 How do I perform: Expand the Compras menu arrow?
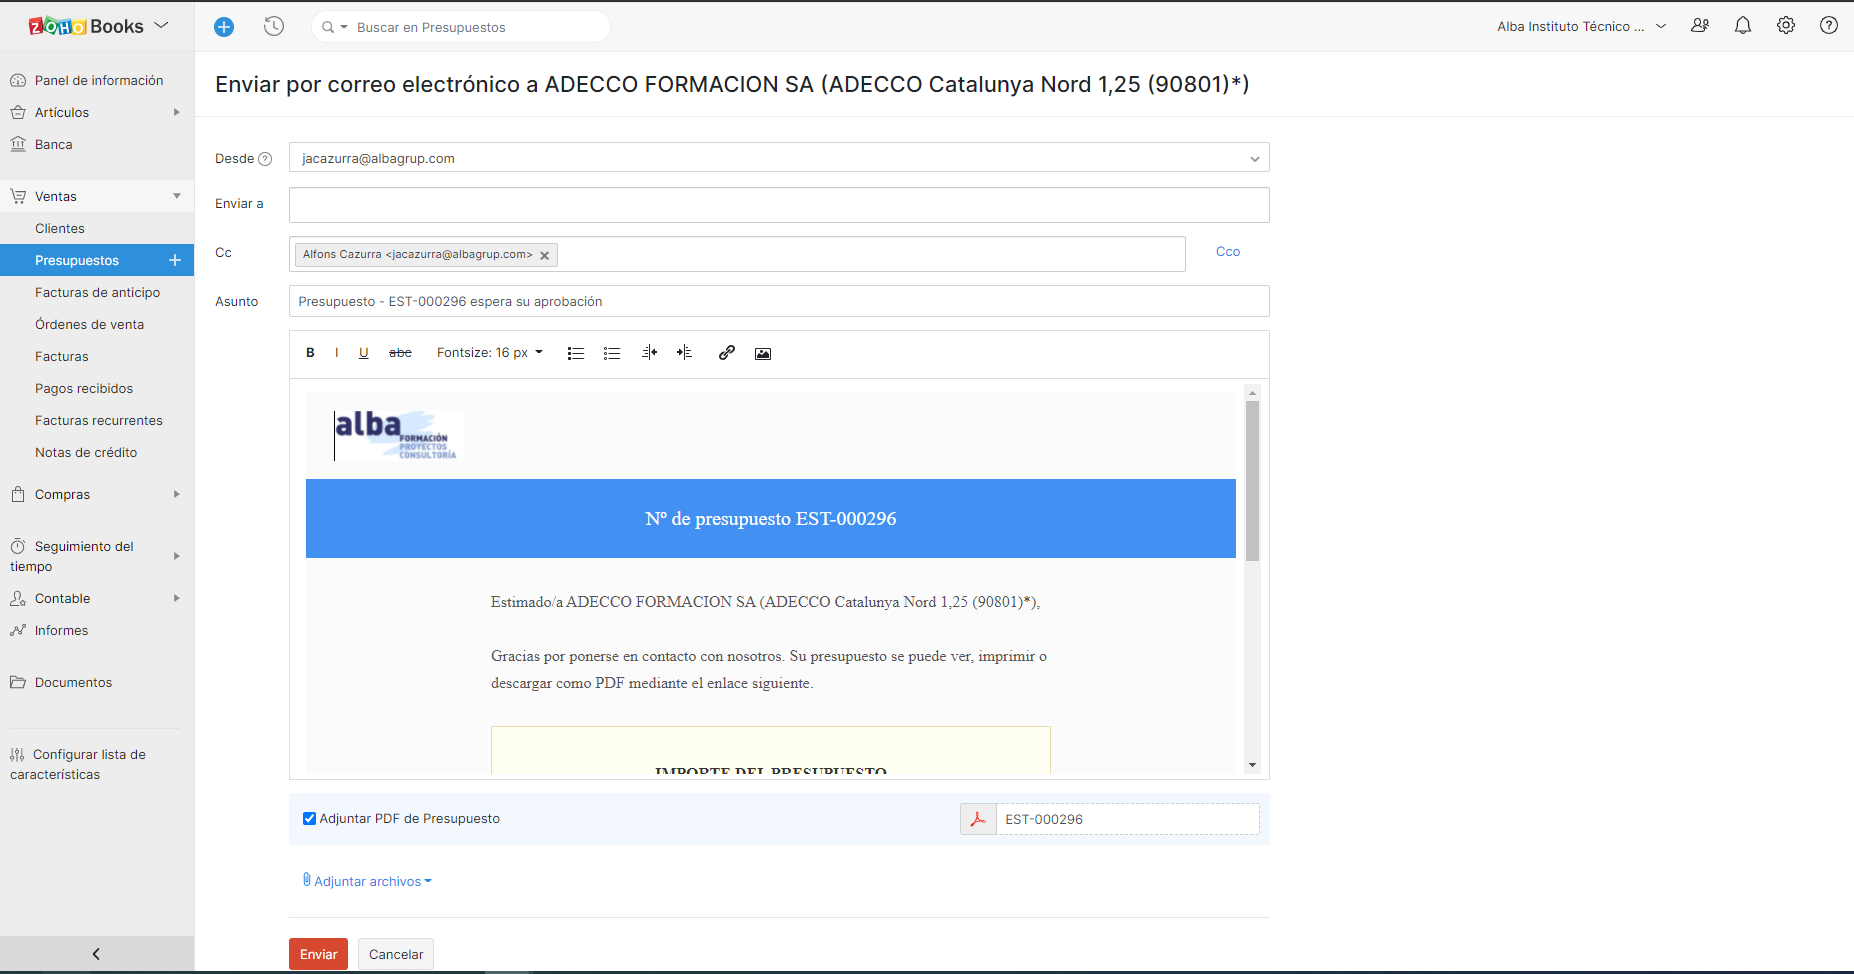(x=177, y=494)
